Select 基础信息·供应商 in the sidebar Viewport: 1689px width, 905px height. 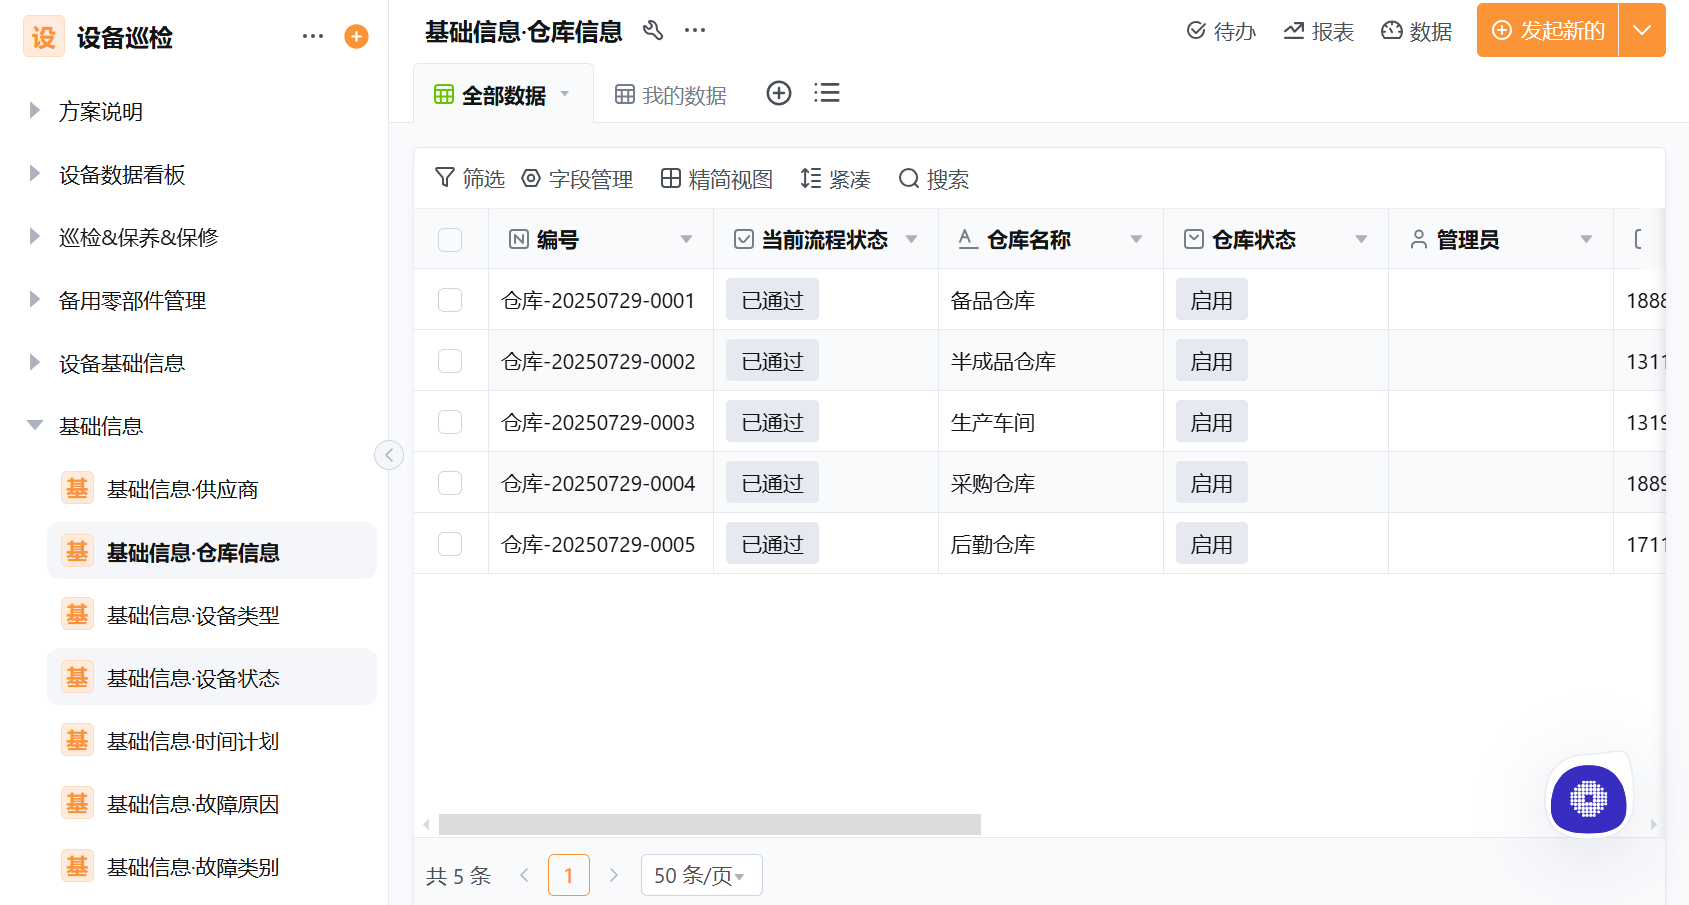click(x=182, y=489)
